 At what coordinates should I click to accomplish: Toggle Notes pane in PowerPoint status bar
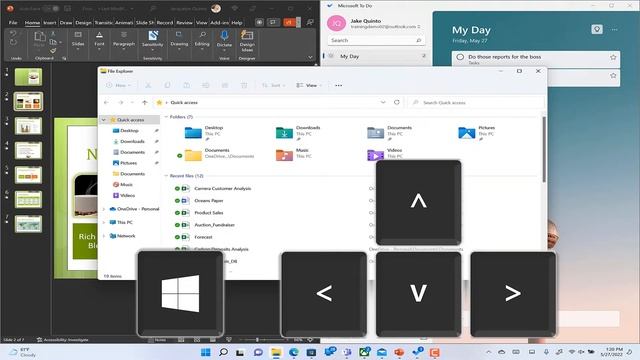tap(158, 340)
